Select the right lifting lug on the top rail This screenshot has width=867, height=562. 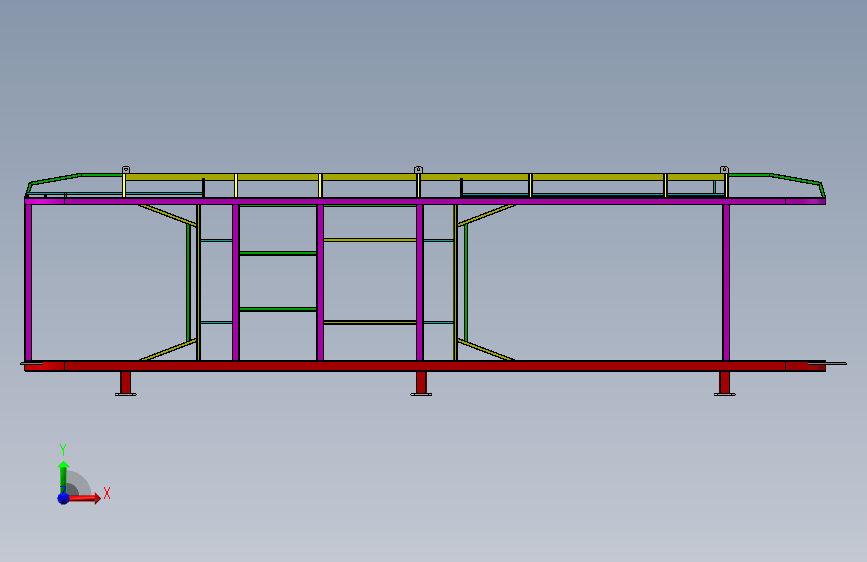click(724, 170)
